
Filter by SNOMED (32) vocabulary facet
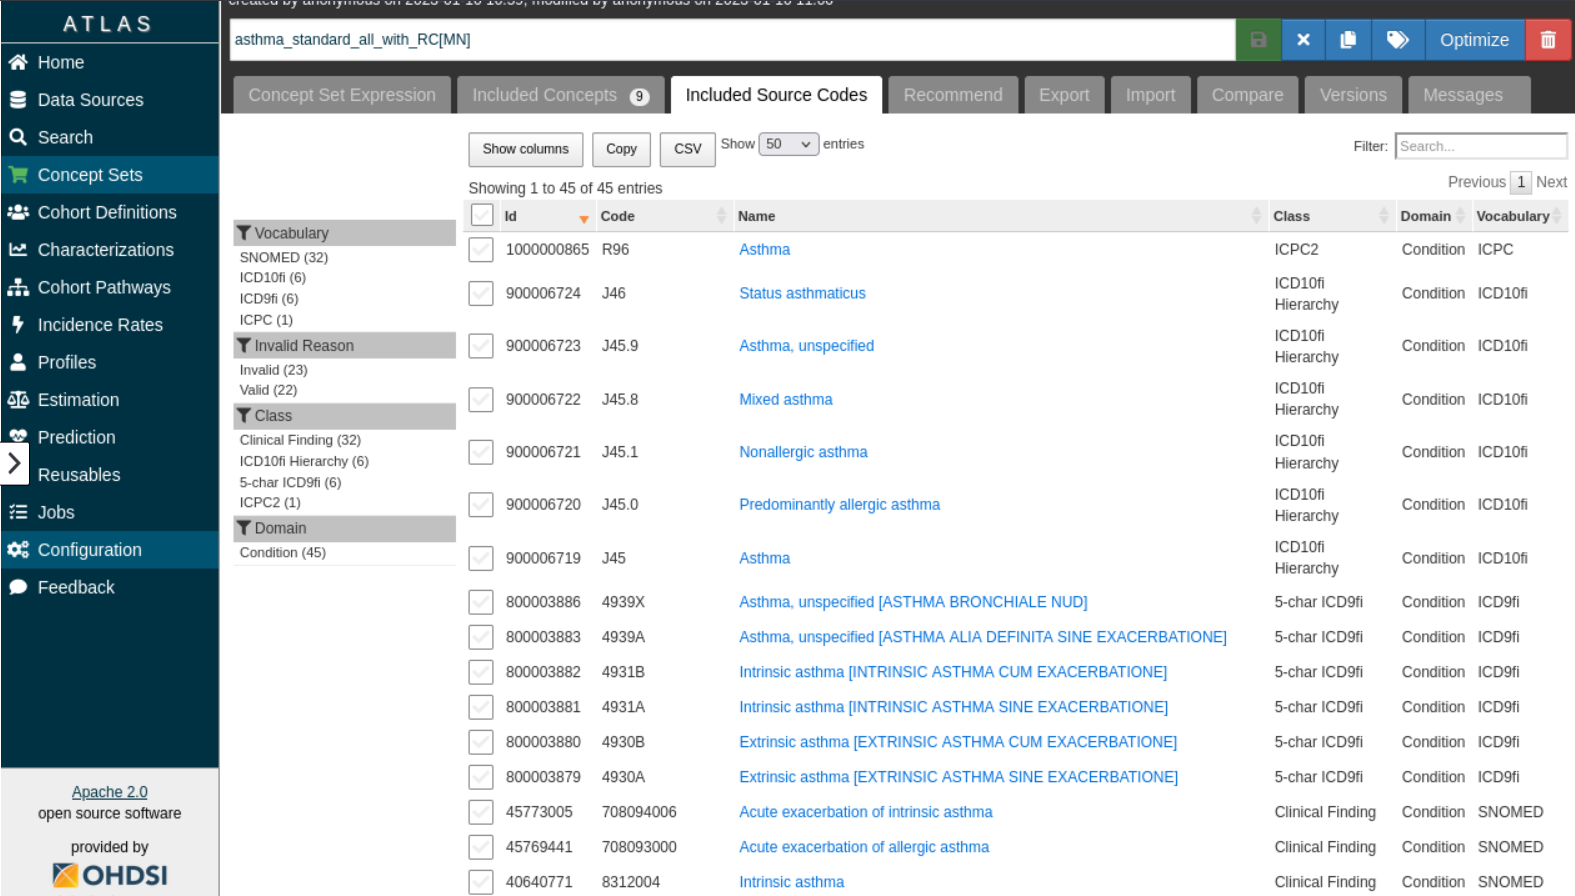[x=283, y=257]
